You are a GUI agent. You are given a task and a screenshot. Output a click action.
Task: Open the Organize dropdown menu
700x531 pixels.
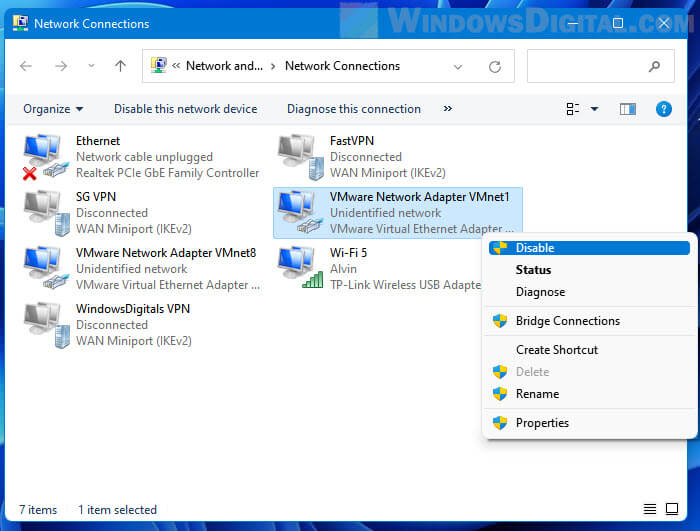(x=53, y=109)
